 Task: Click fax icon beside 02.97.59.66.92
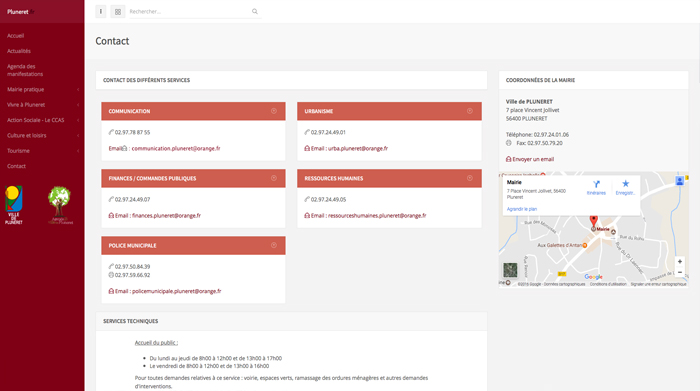tap(111, 275)
